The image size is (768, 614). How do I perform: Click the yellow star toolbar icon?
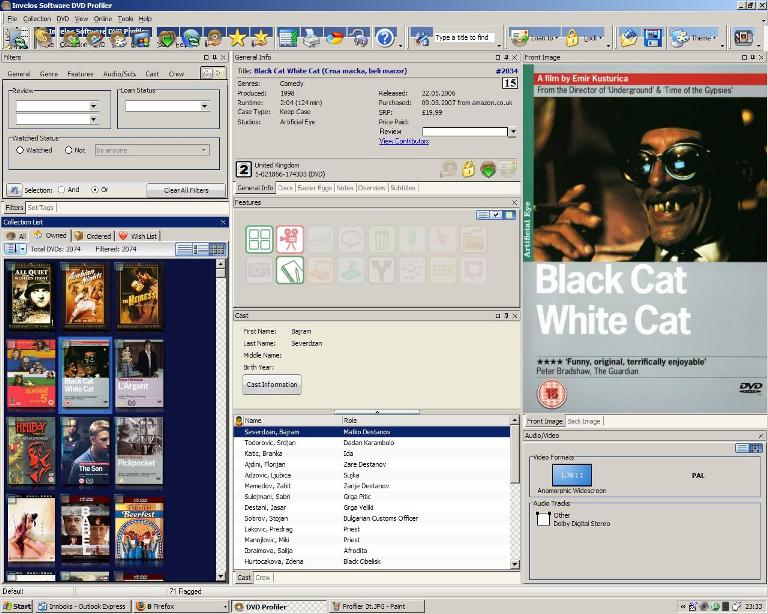(238, 38)
